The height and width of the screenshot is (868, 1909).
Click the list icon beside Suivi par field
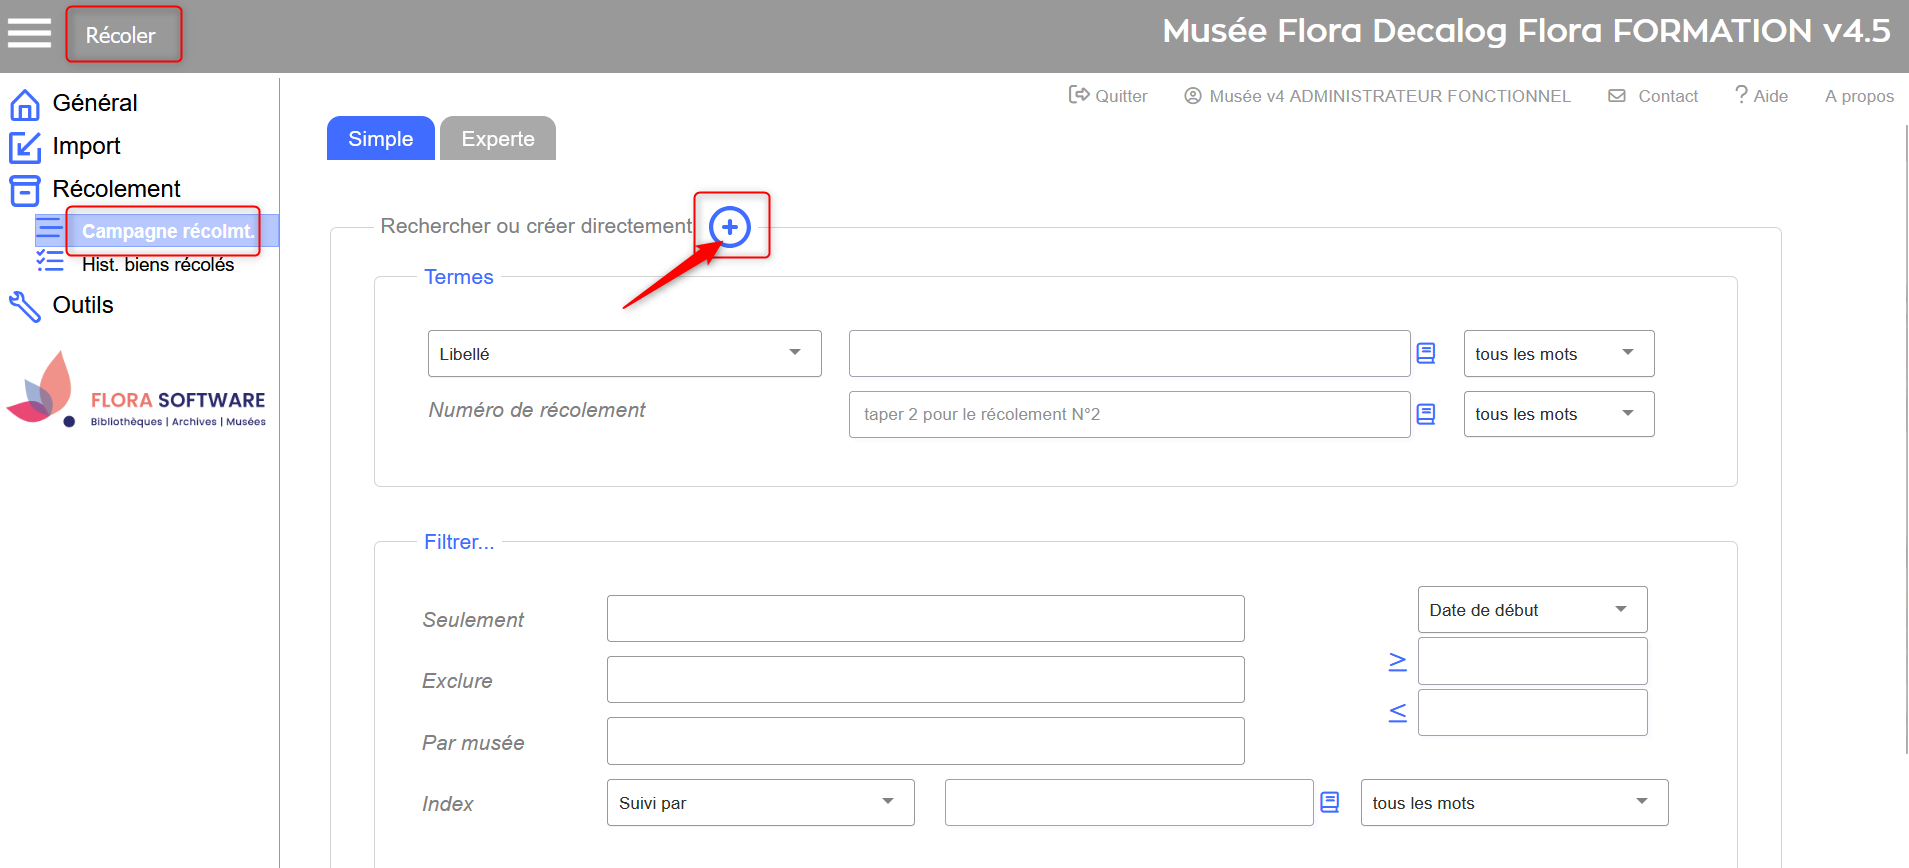click(x=1330, y=802)
